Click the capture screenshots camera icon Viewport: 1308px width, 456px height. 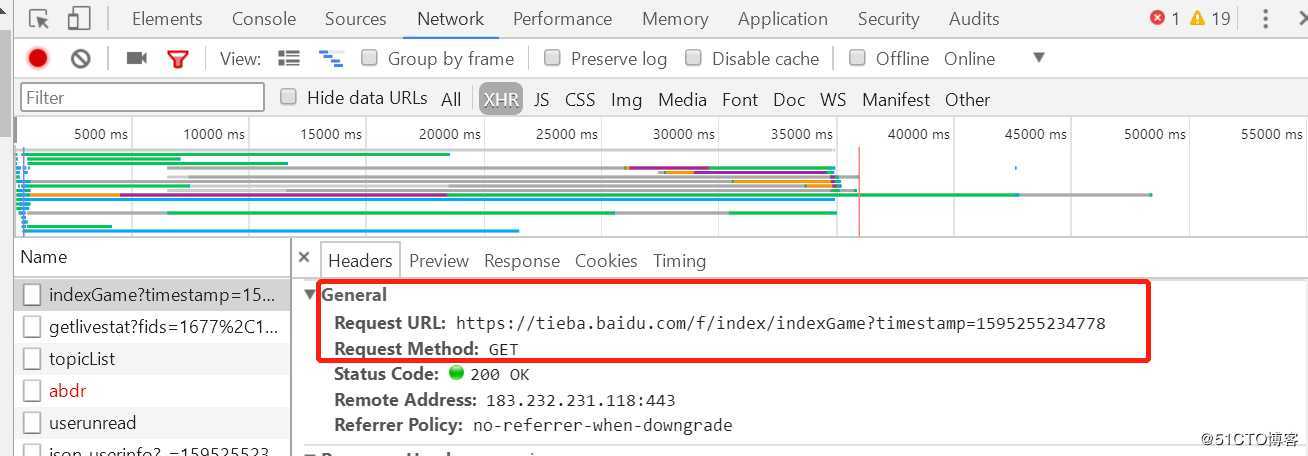[137, 59]
